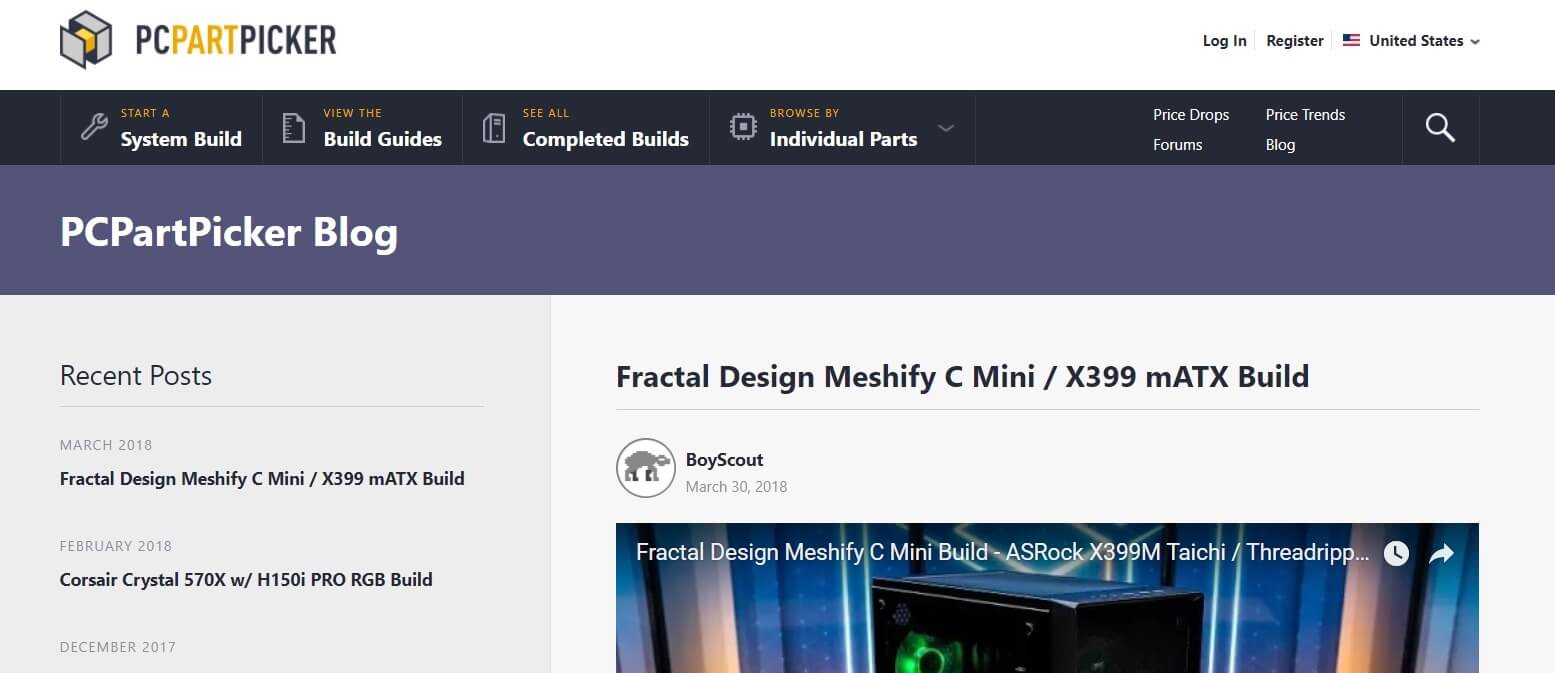Open the Corsair Crystal 570X recent post
The width and height of the screenshot is (1555, 673).
(246, 579)
